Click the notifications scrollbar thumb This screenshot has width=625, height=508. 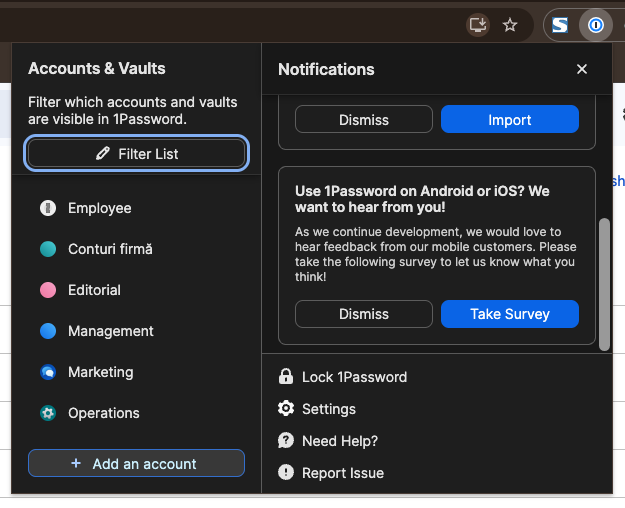[605, 284]
